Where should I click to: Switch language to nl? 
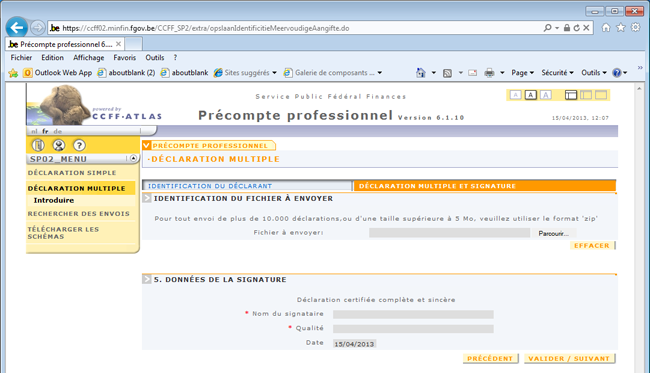pyautogui.click(x=34, y=131)
